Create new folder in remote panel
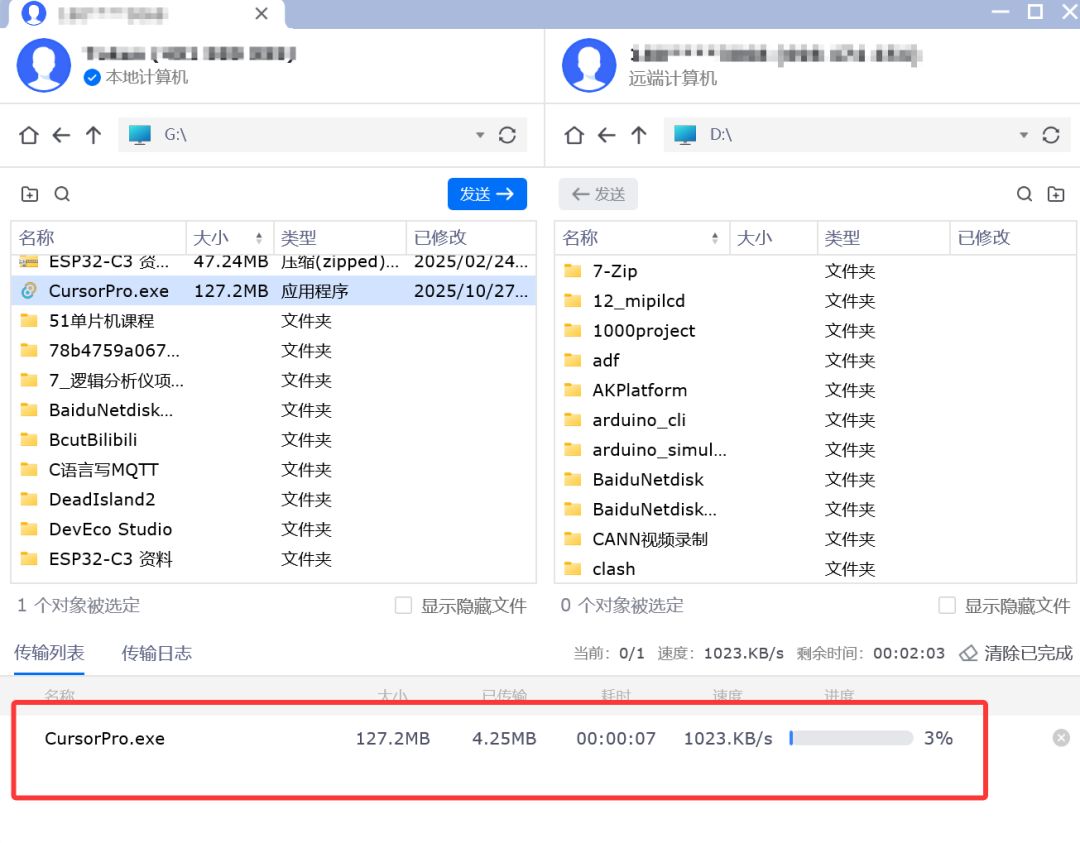1080x843 pixels. pos(1056,194)
